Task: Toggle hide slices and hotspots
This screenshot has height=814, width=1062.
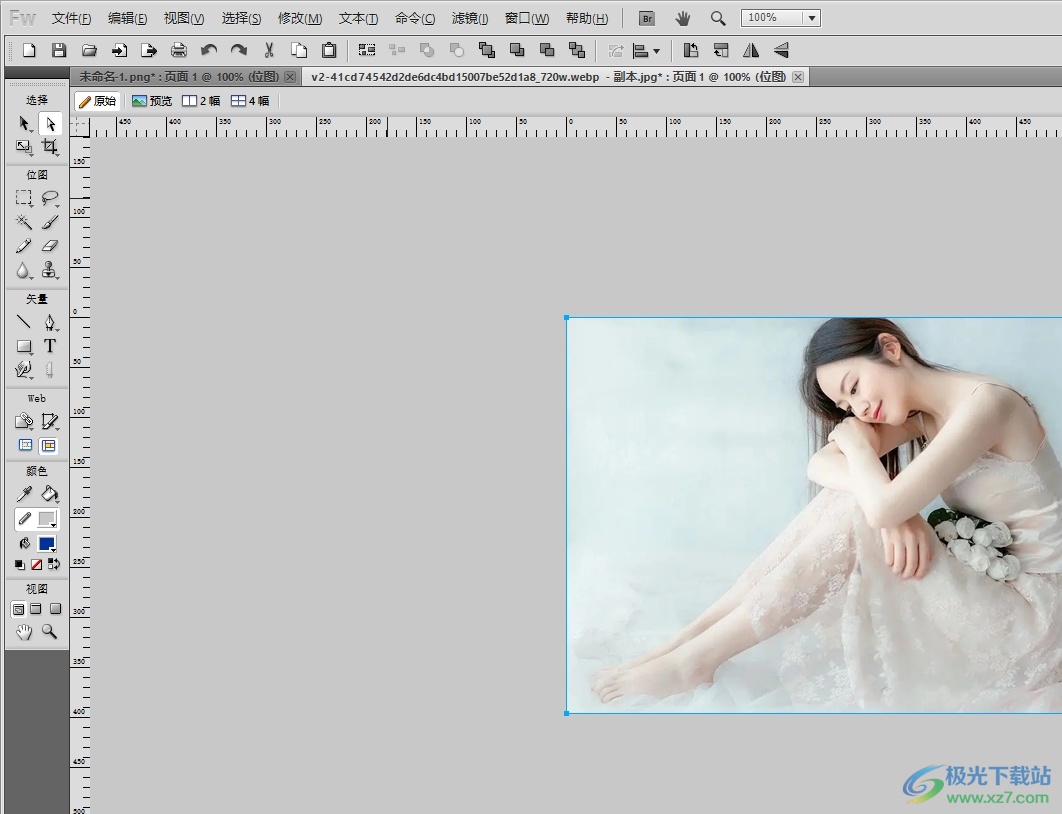Action: point(25,446)
